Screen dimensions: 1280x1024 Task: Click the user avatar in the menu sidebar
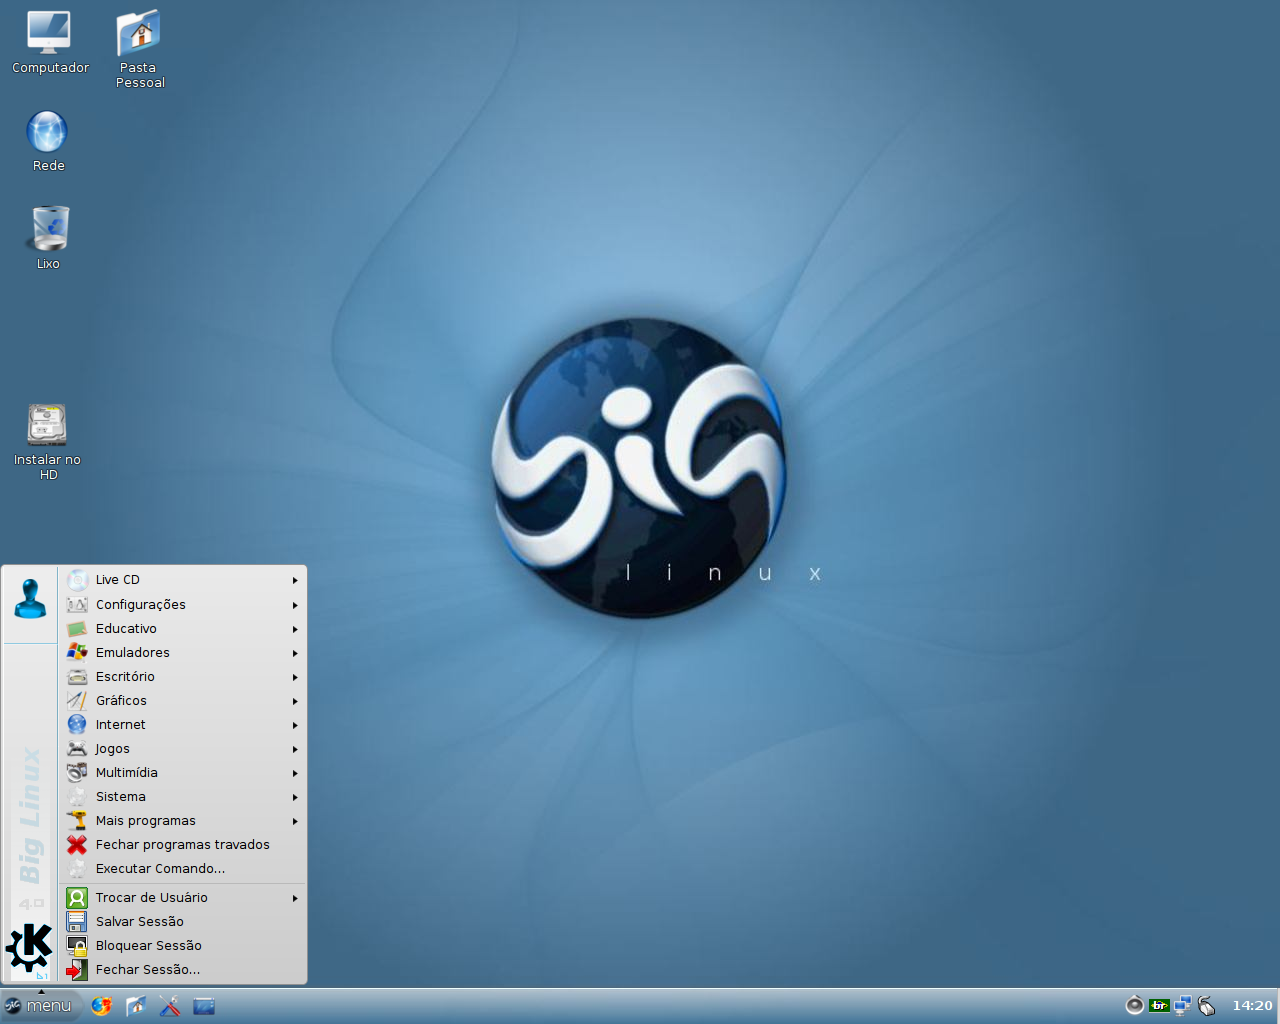click(x=30, y=599)
